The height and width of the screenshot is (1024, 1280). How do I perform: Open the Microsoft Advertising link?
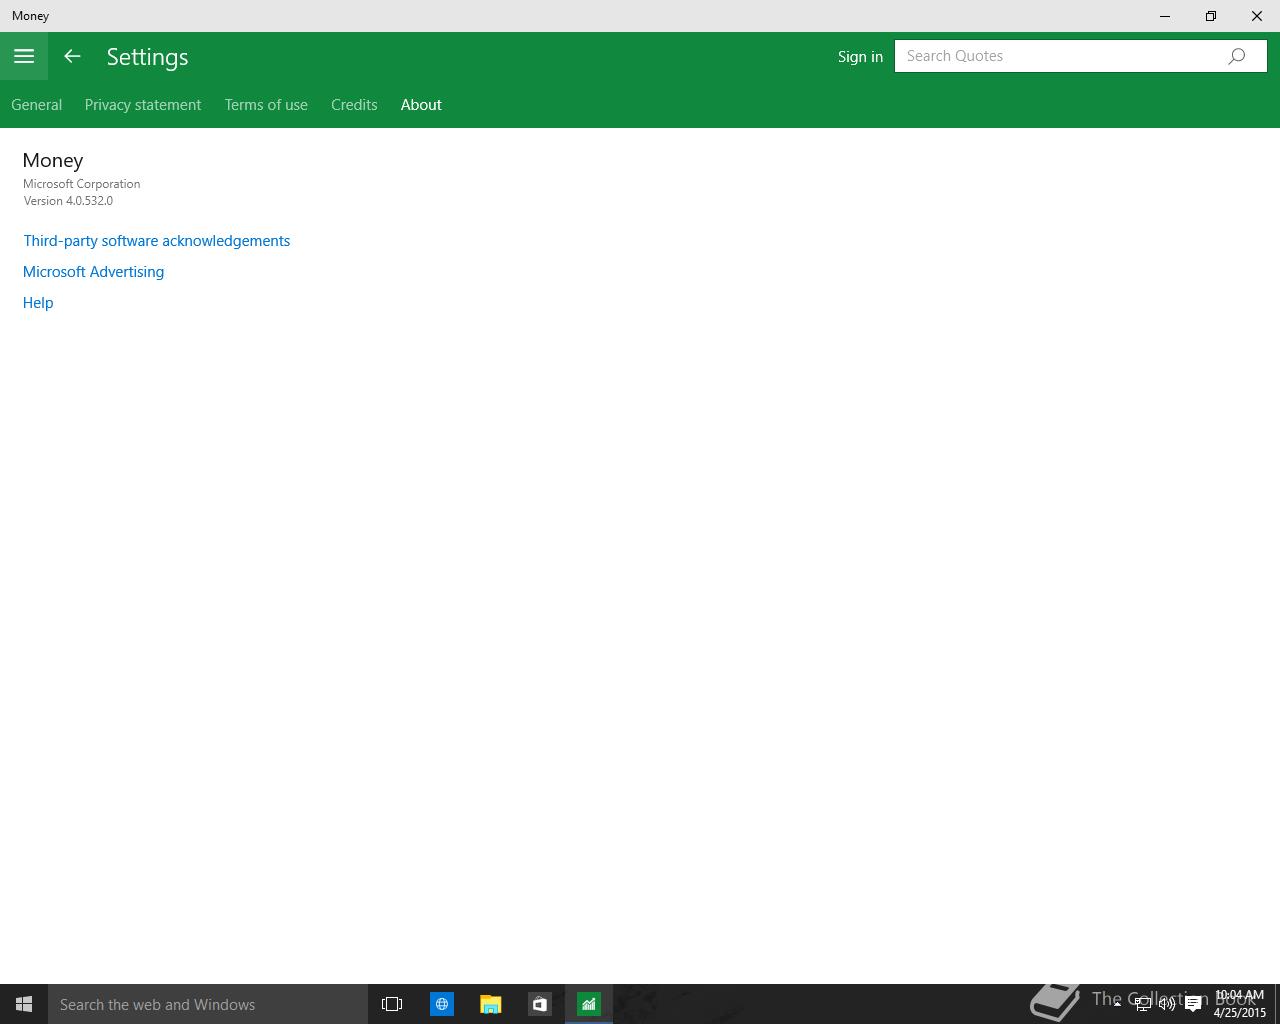(93, 272)
